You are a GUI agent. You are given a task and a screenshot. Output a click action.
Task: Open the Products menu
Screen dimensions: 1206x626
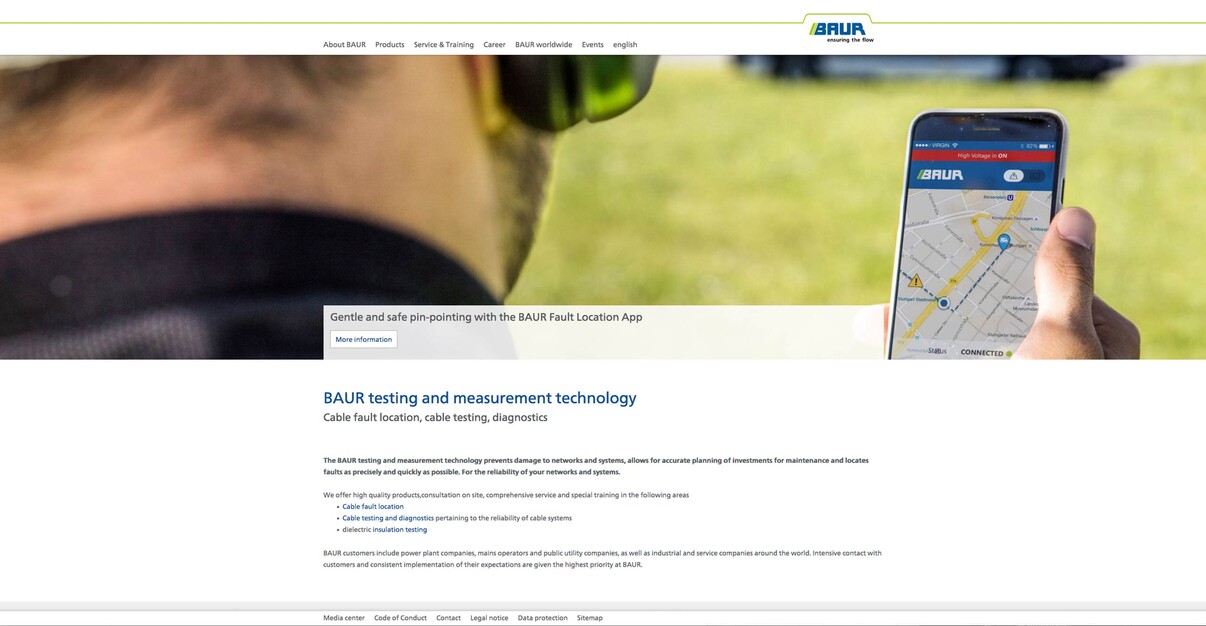pyautogui.click(x=390, y=44)
